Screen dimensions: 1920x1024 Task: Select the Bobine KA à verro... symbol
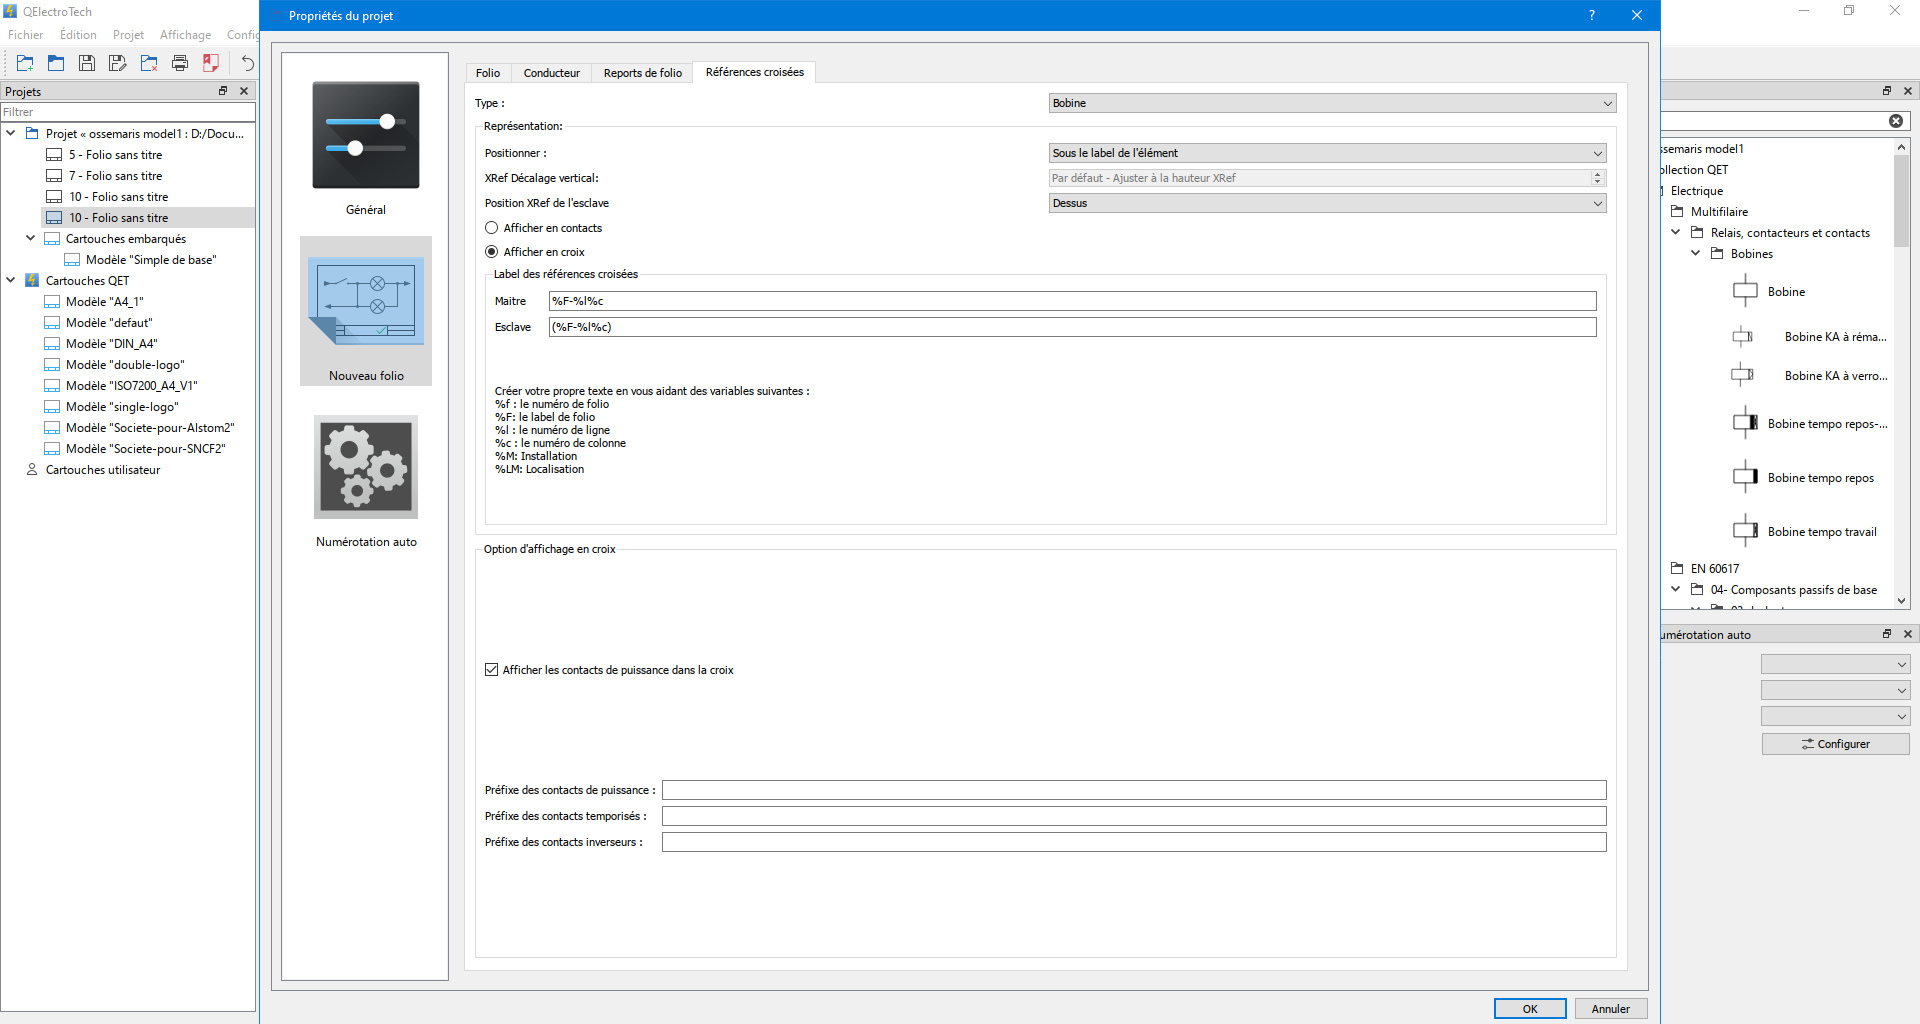(1743, 376)
